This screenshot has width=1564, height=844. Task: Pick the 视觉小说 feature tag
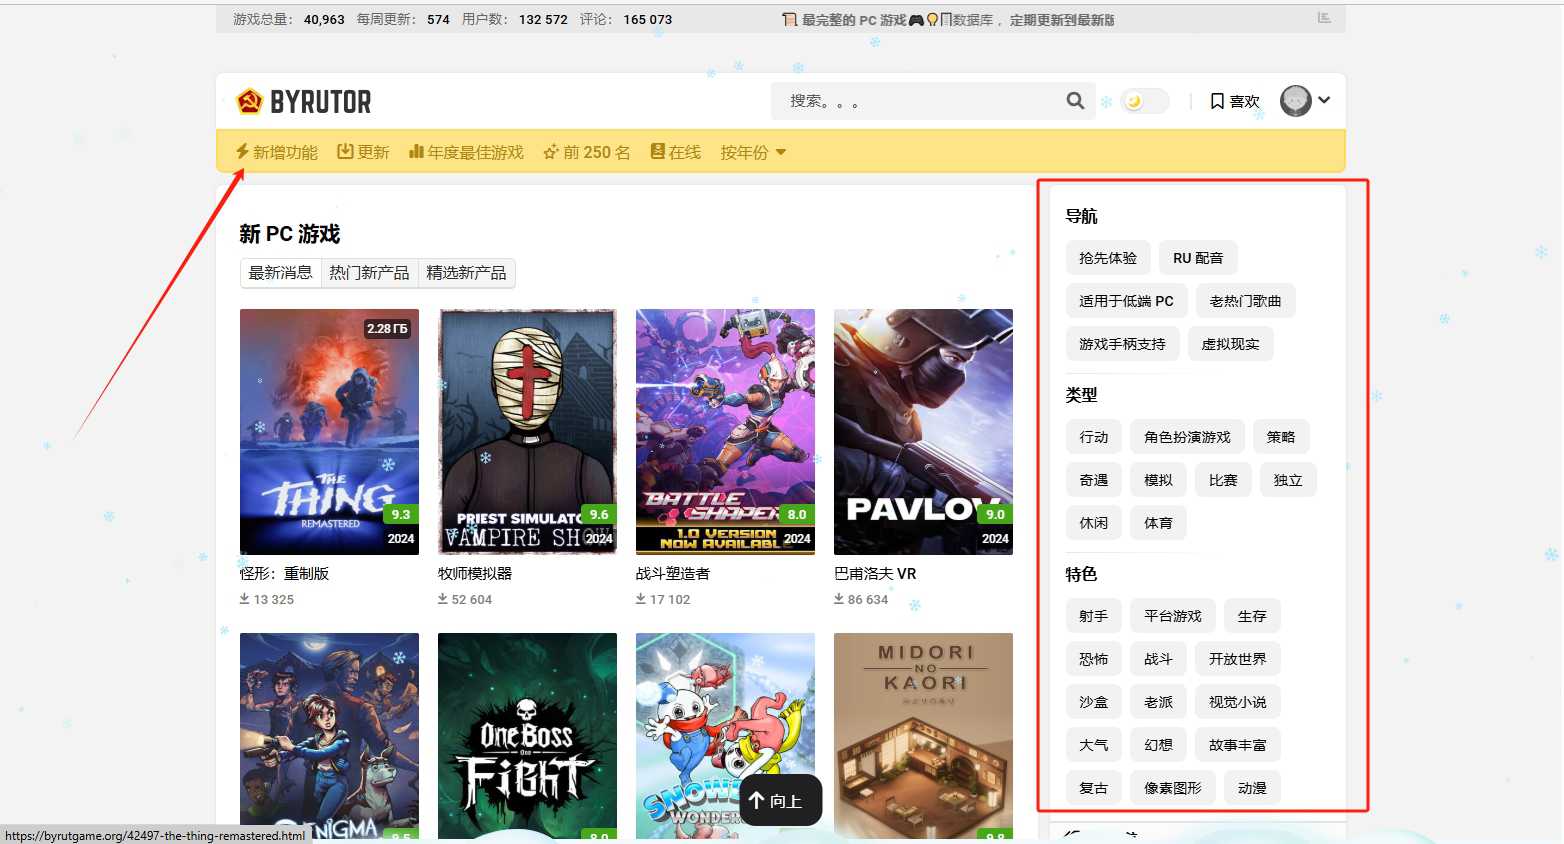click(1238, 702)
